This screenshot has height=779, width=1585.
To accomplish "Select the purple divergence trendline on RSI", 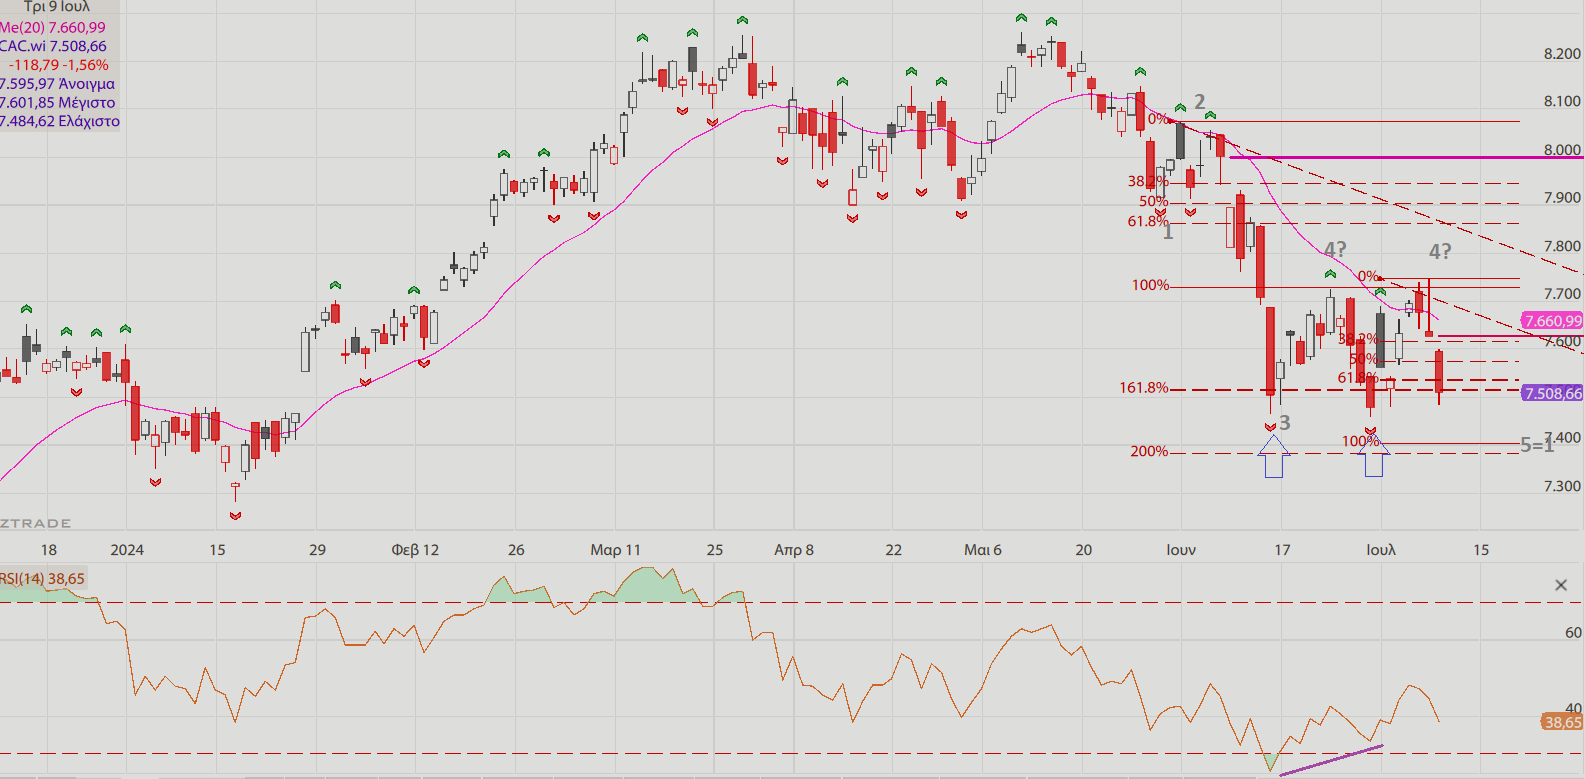I will 1331,760.
